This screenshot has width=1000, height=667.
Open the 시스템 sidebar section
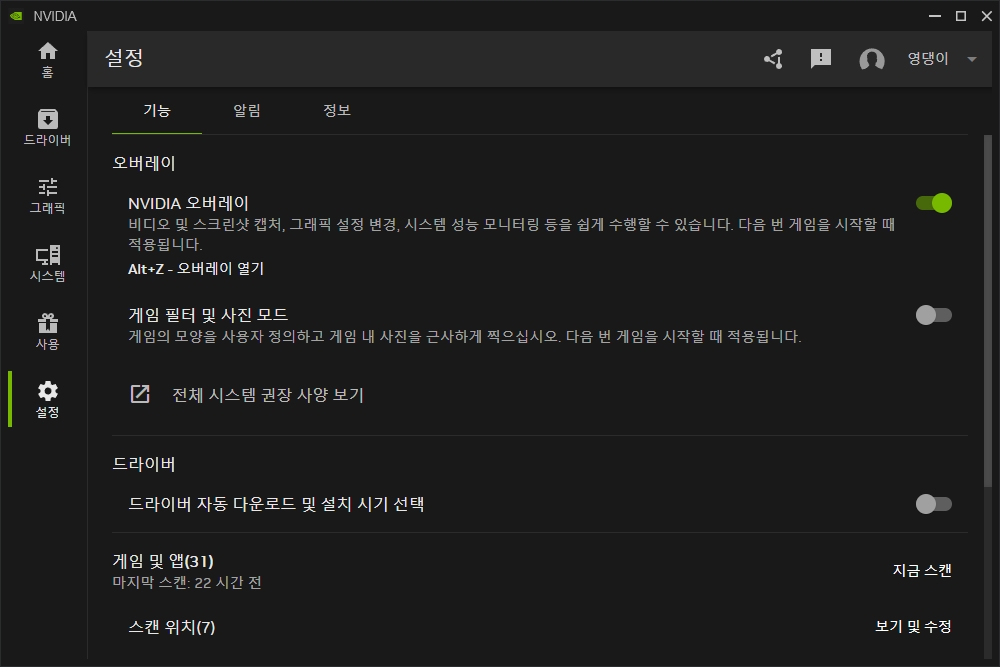[x=47, y=263]
